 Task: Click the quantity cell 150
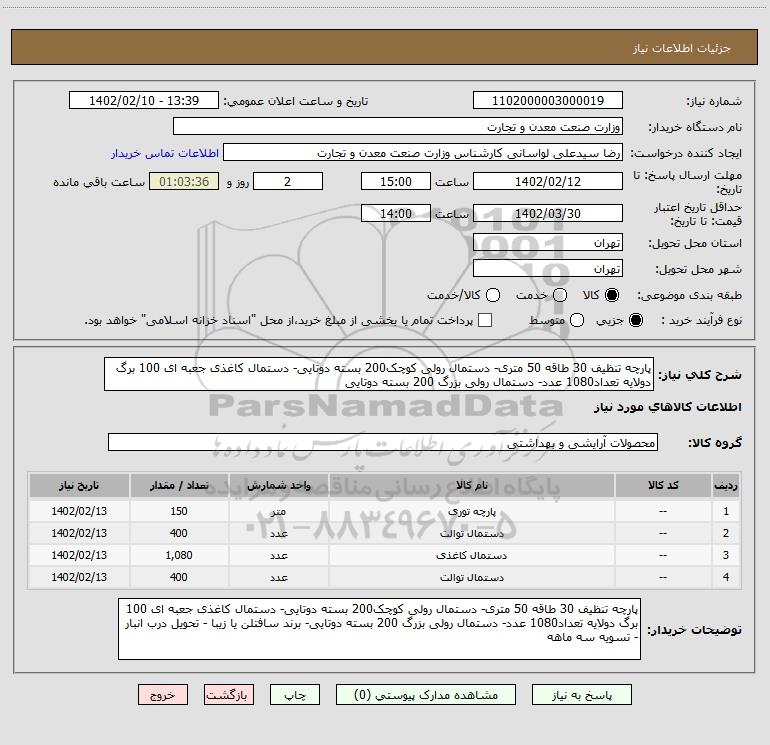tap(179, 511)
